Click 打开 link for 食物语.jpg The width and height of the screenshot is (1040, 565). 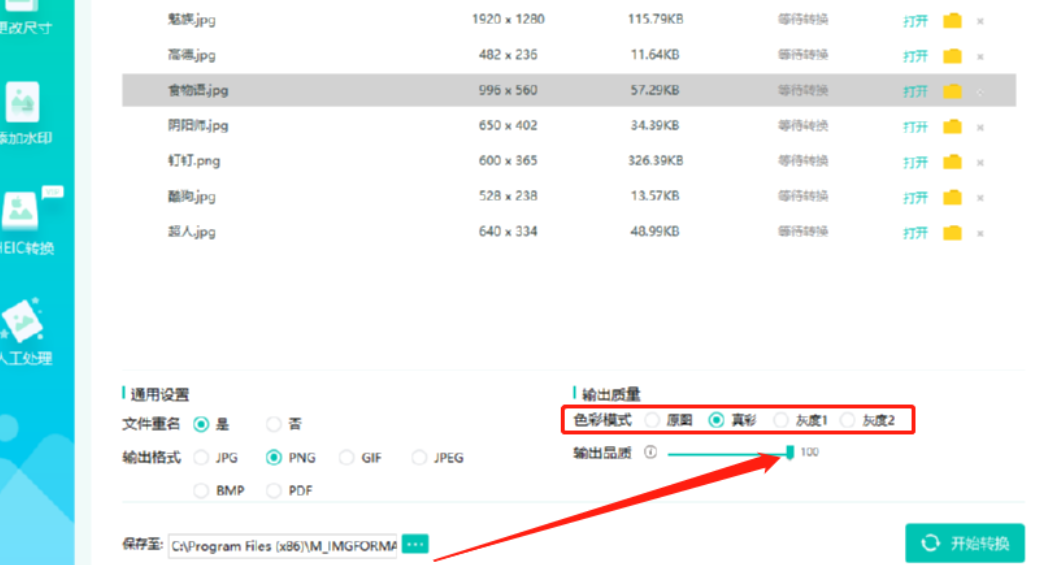click(x=915, y=91)
